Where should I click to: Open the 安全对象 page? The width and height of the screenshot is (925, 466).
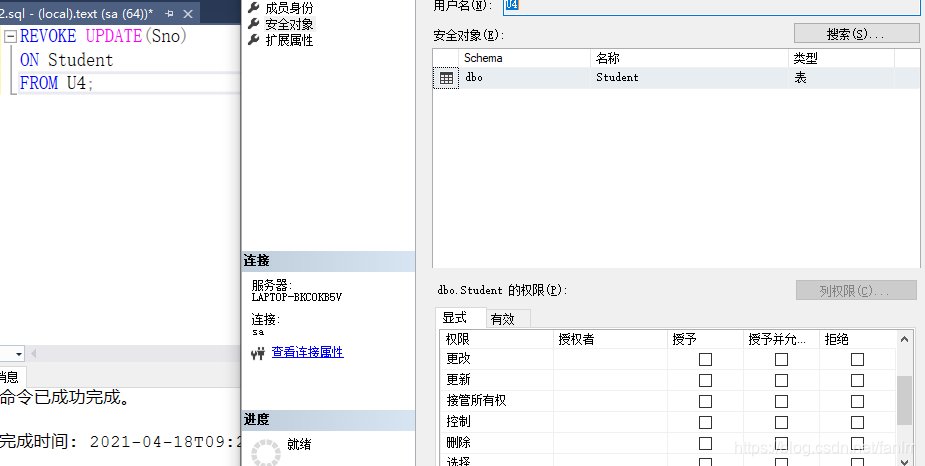[x=289, y=24]
